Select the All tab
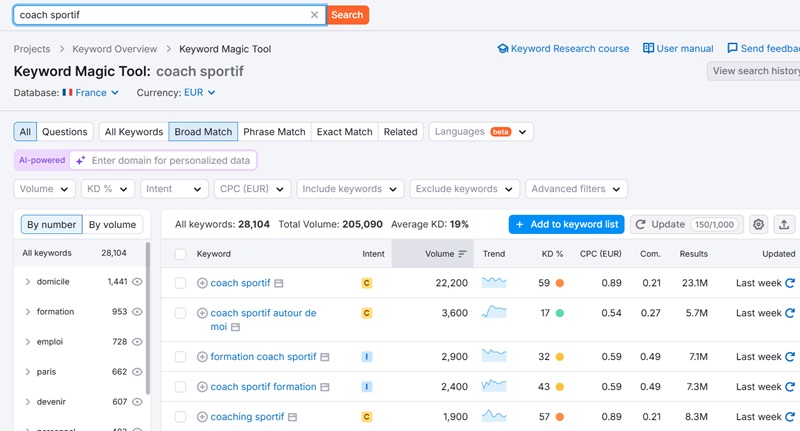This screenshot has width=800, height=431. tap(25, 132)
